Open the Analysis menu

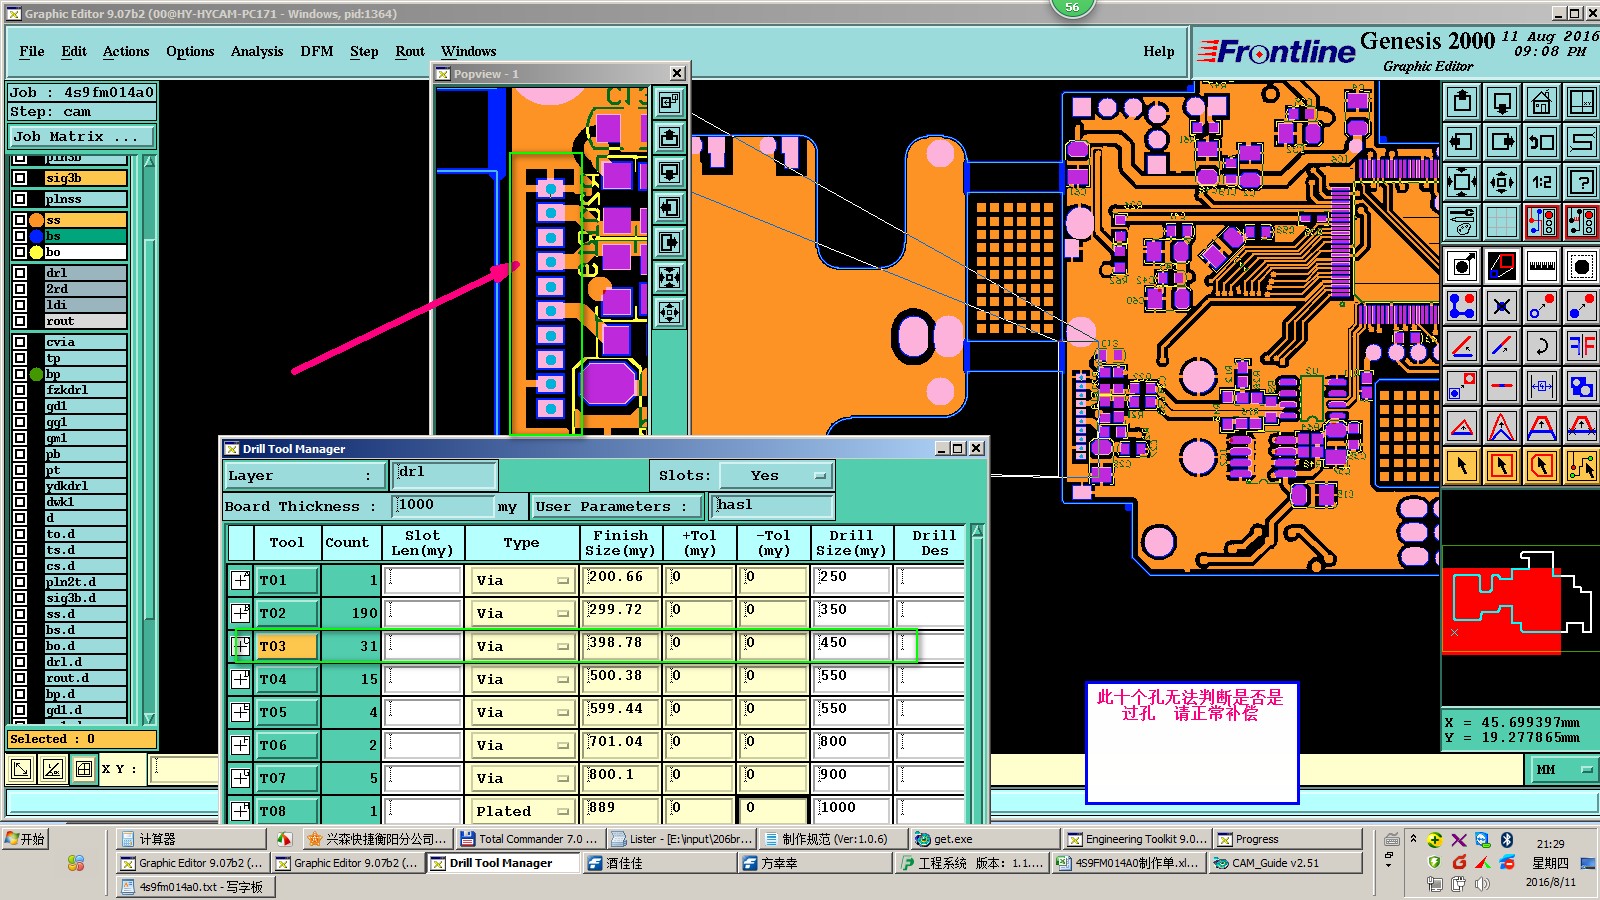pos(257,51)
